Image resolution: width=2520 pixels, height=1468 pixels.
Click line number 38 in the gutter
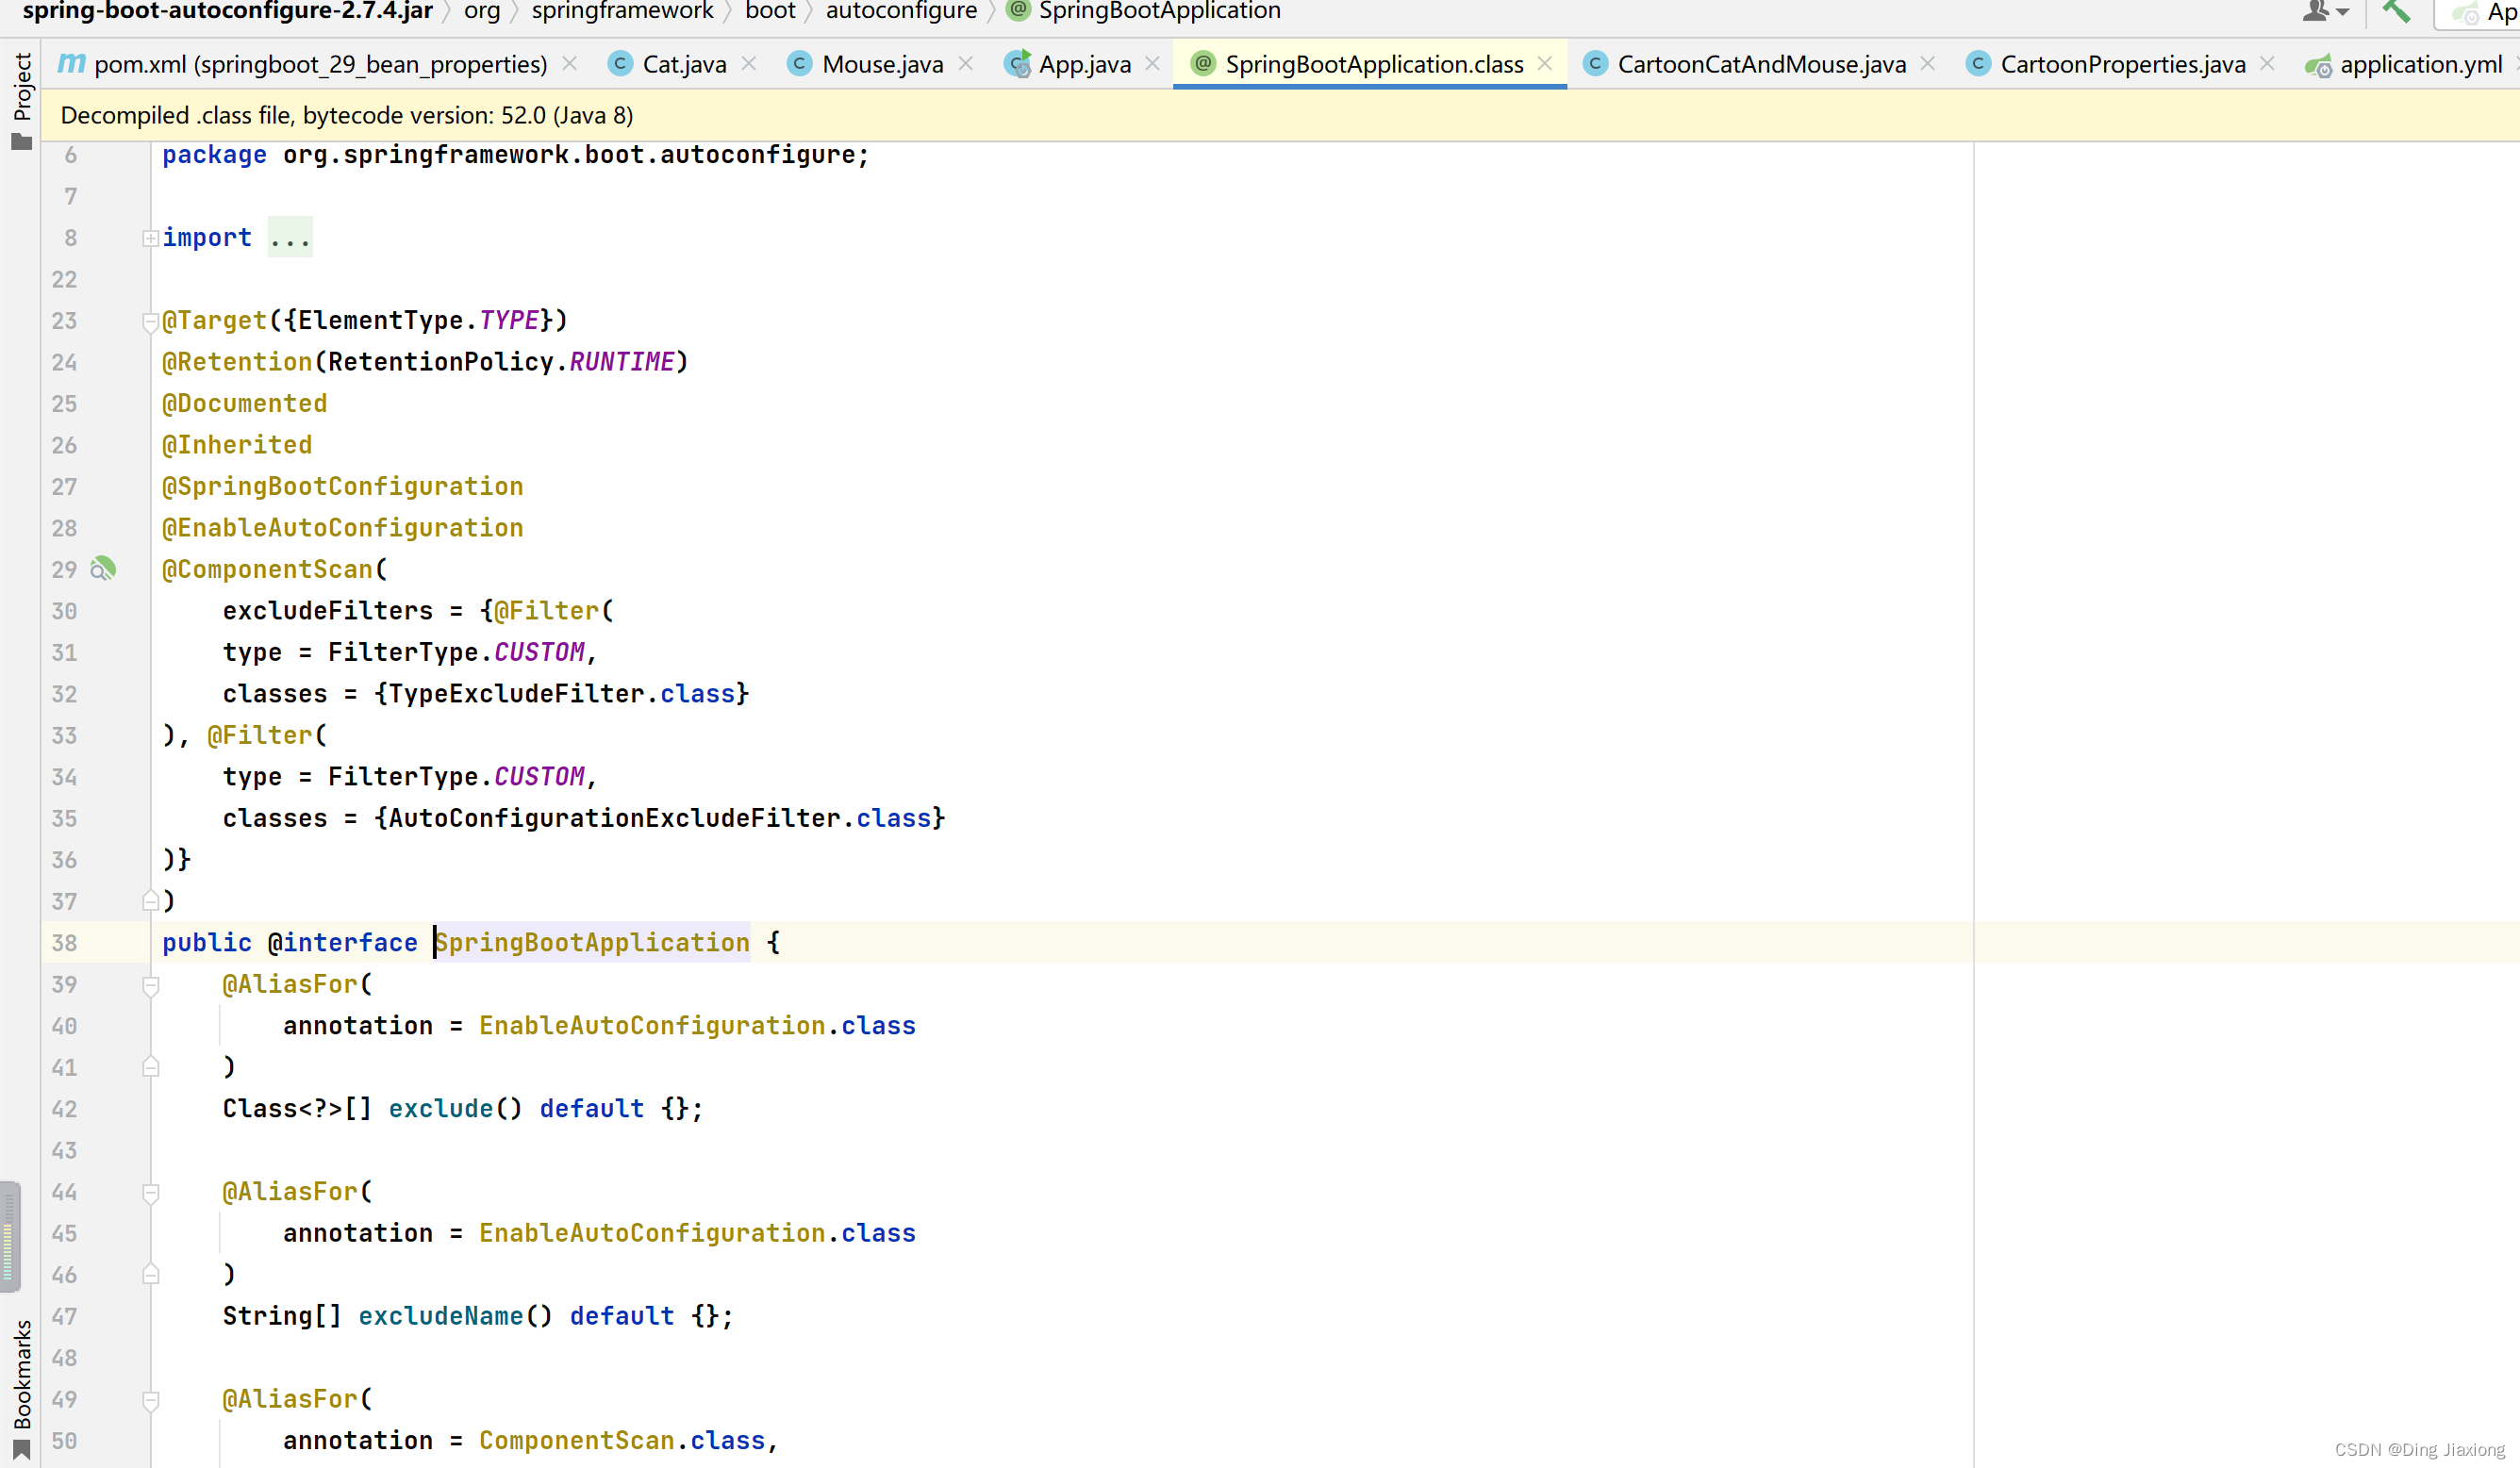click(64, 942)
